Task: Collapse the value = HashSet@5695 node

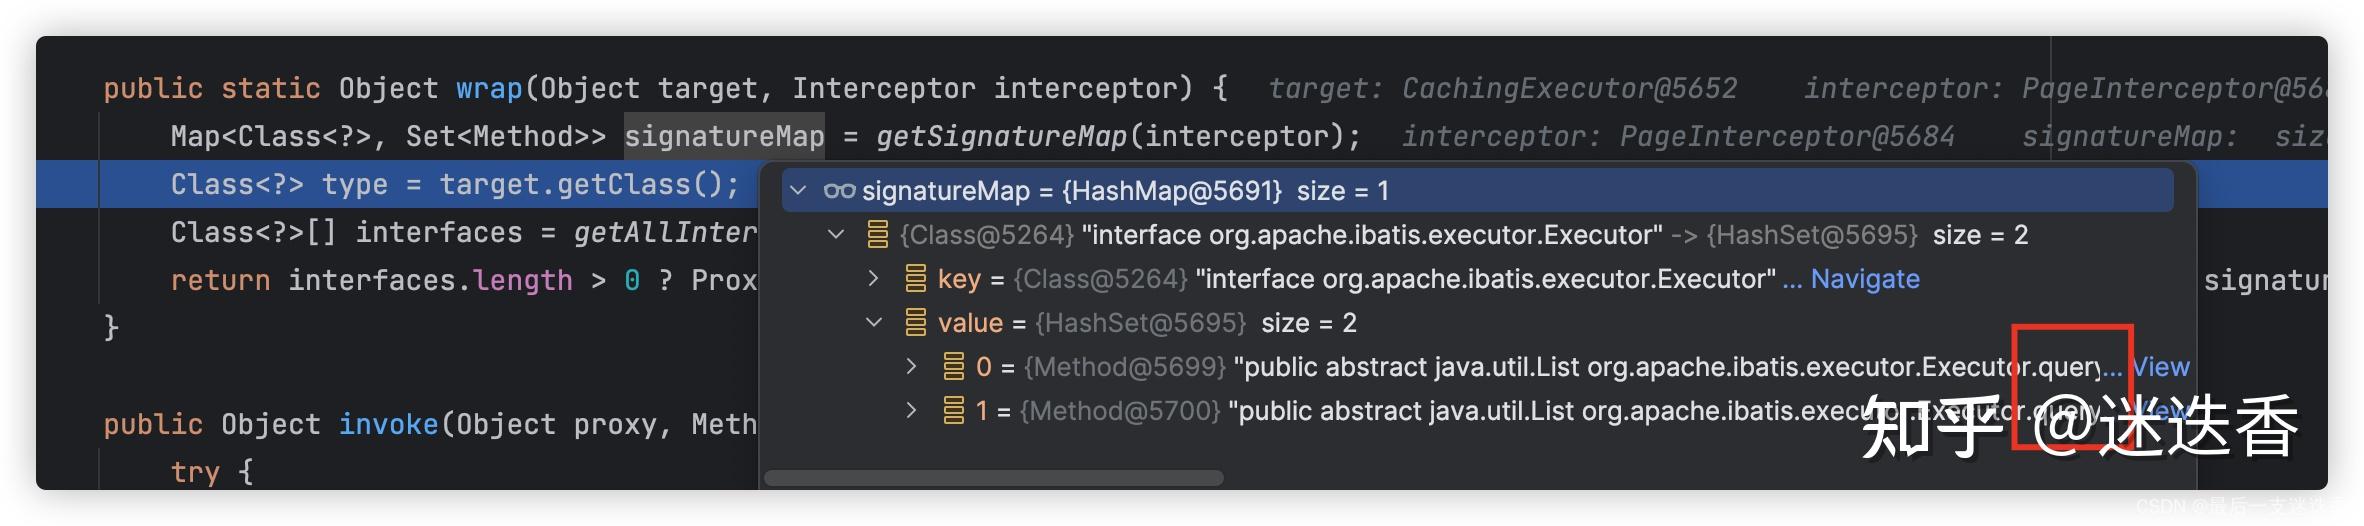Action: coord(873,322)
